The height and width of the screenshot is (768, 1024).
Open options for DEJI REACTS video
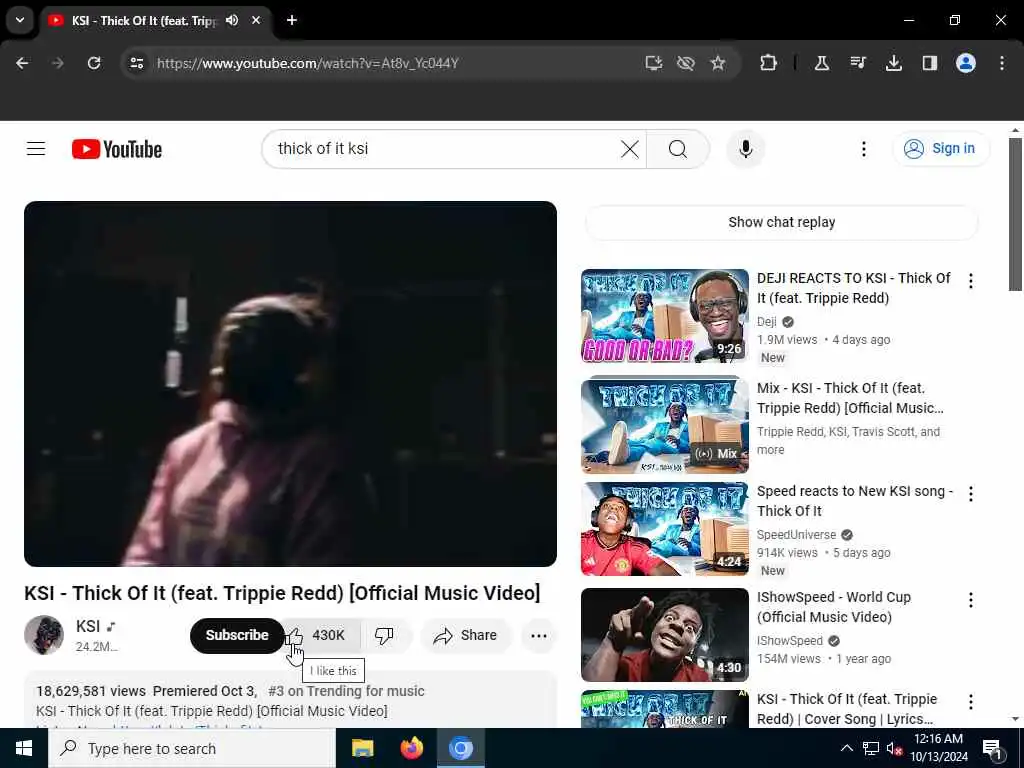(970, 281)
